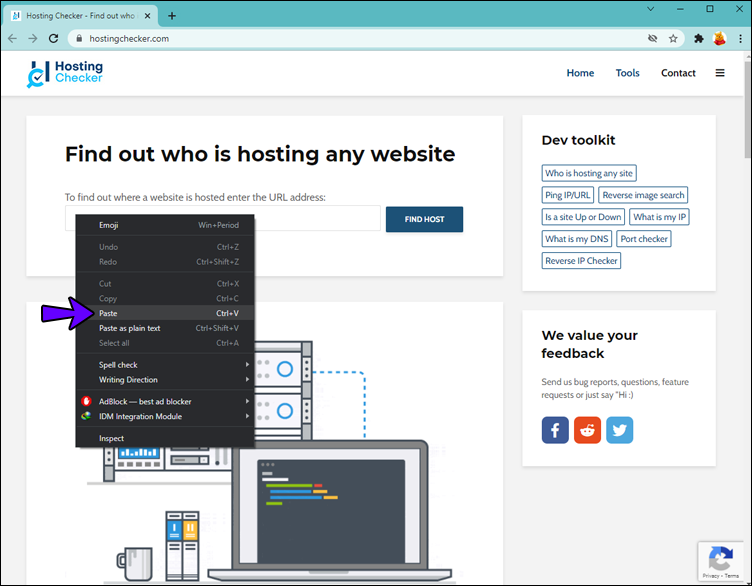This screenshot has height=586, width=752.
Task: Choose Inspect in the context menu
Action: coord(165,438)
